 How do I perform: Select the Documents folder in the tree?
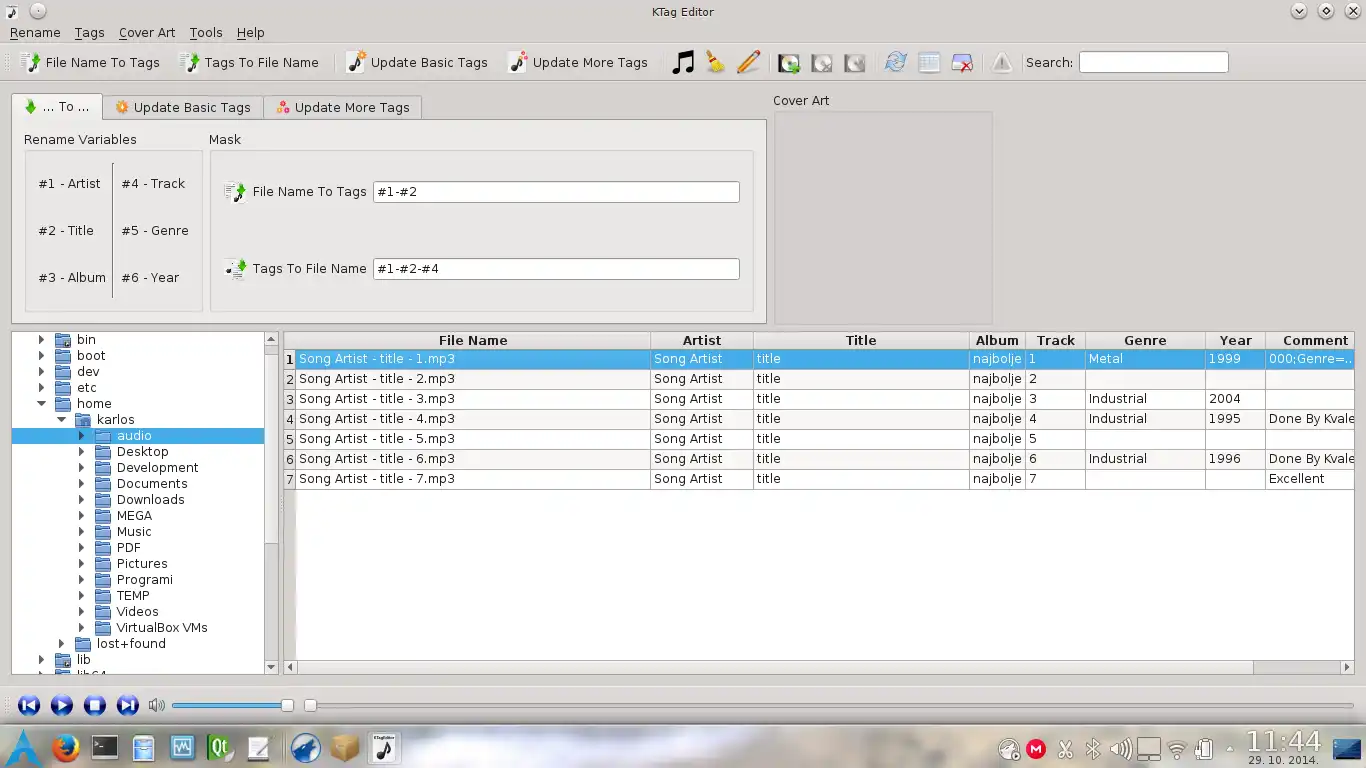(152, 484)
